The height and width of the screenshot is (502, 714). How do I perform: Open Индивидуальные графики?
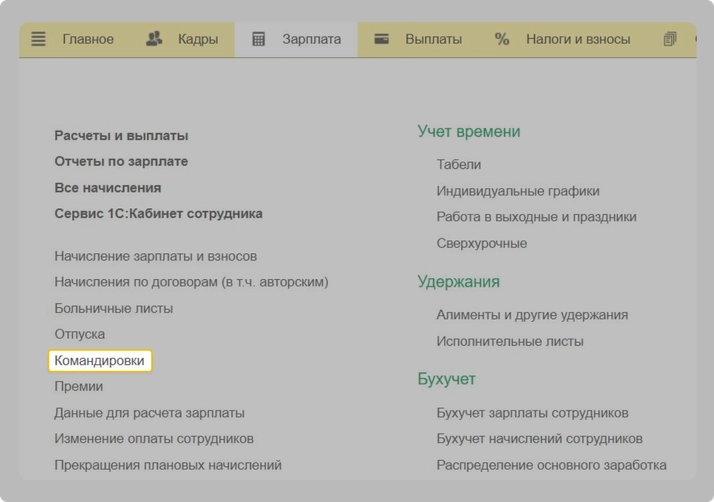[x=518, y=191]
